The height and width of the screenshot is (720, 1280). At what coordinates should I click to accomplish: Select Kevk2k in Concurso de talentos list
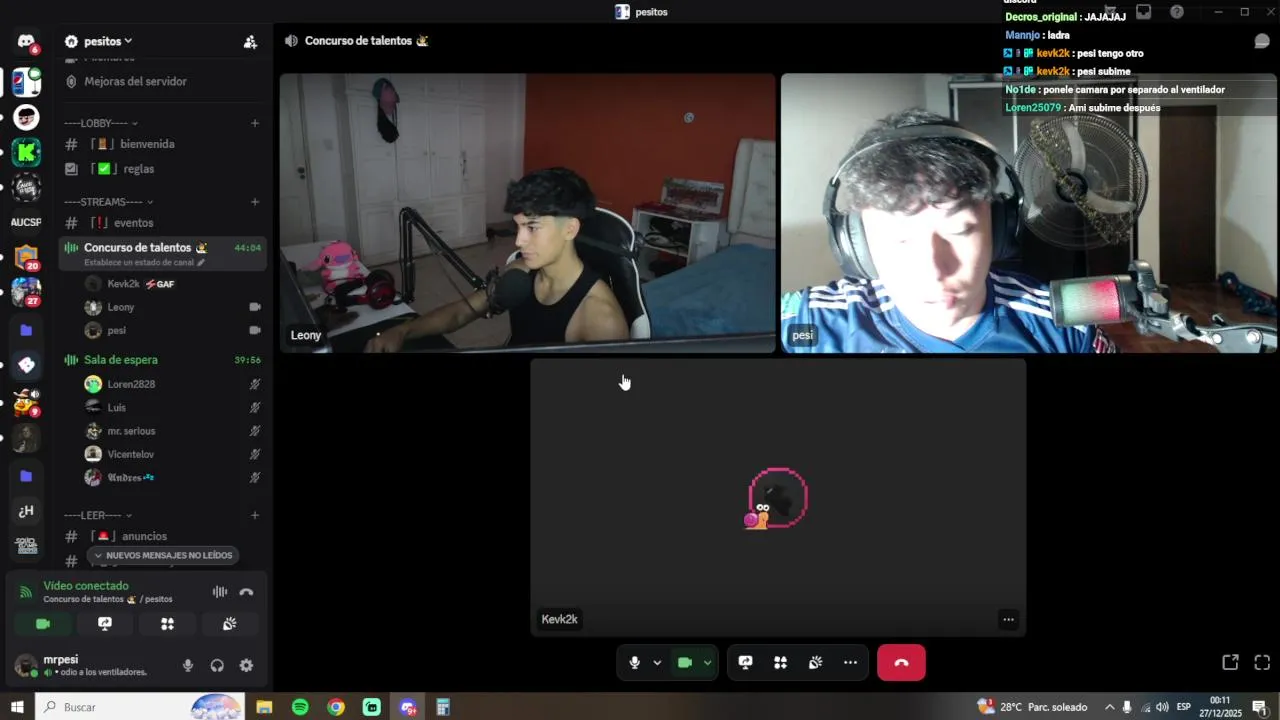tap(172, 284)
